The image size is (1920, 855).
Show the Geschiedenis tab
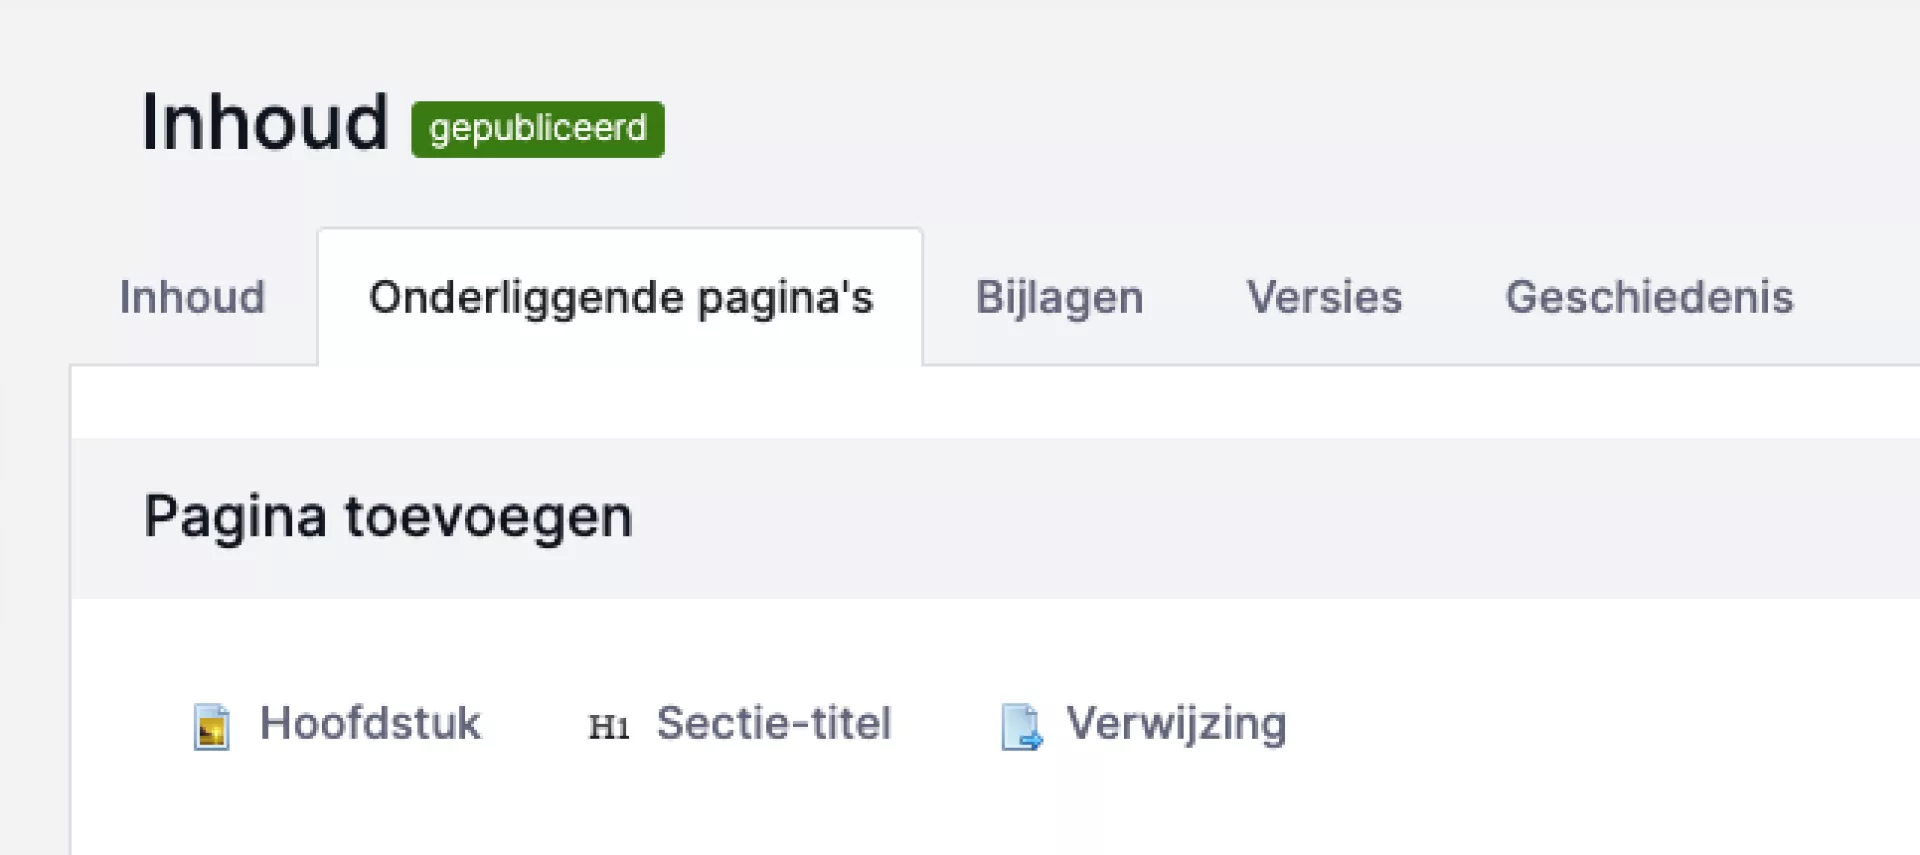click(1649, 297)
